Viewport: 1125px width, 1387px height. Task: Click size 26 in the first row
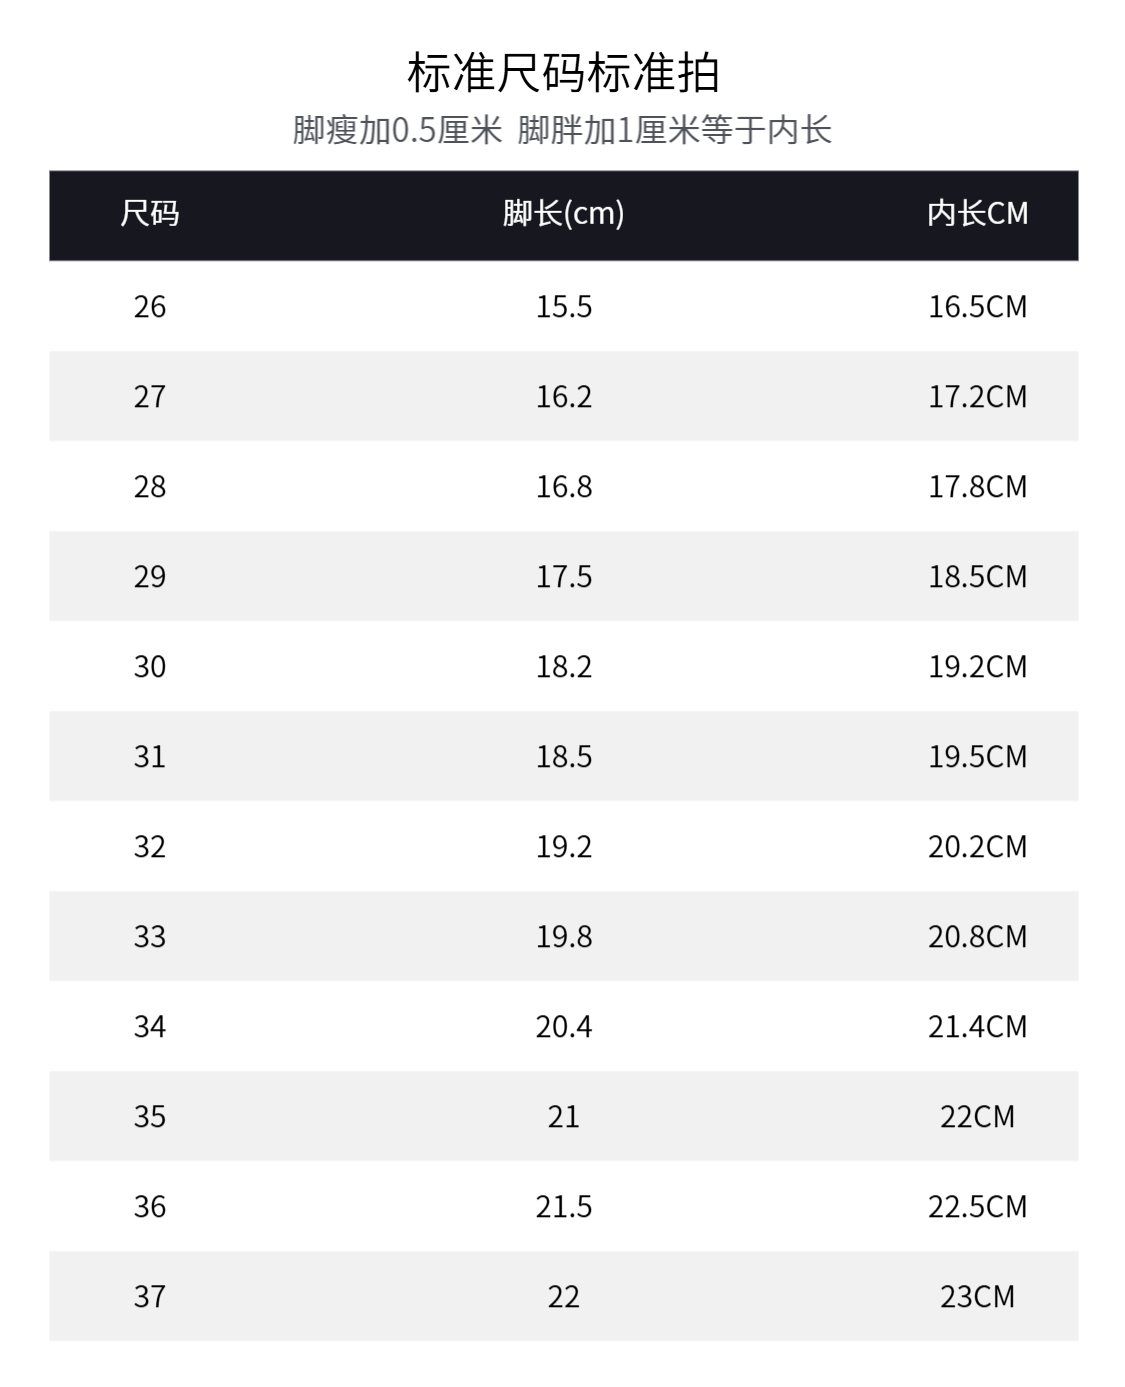(x=150, y=306)
